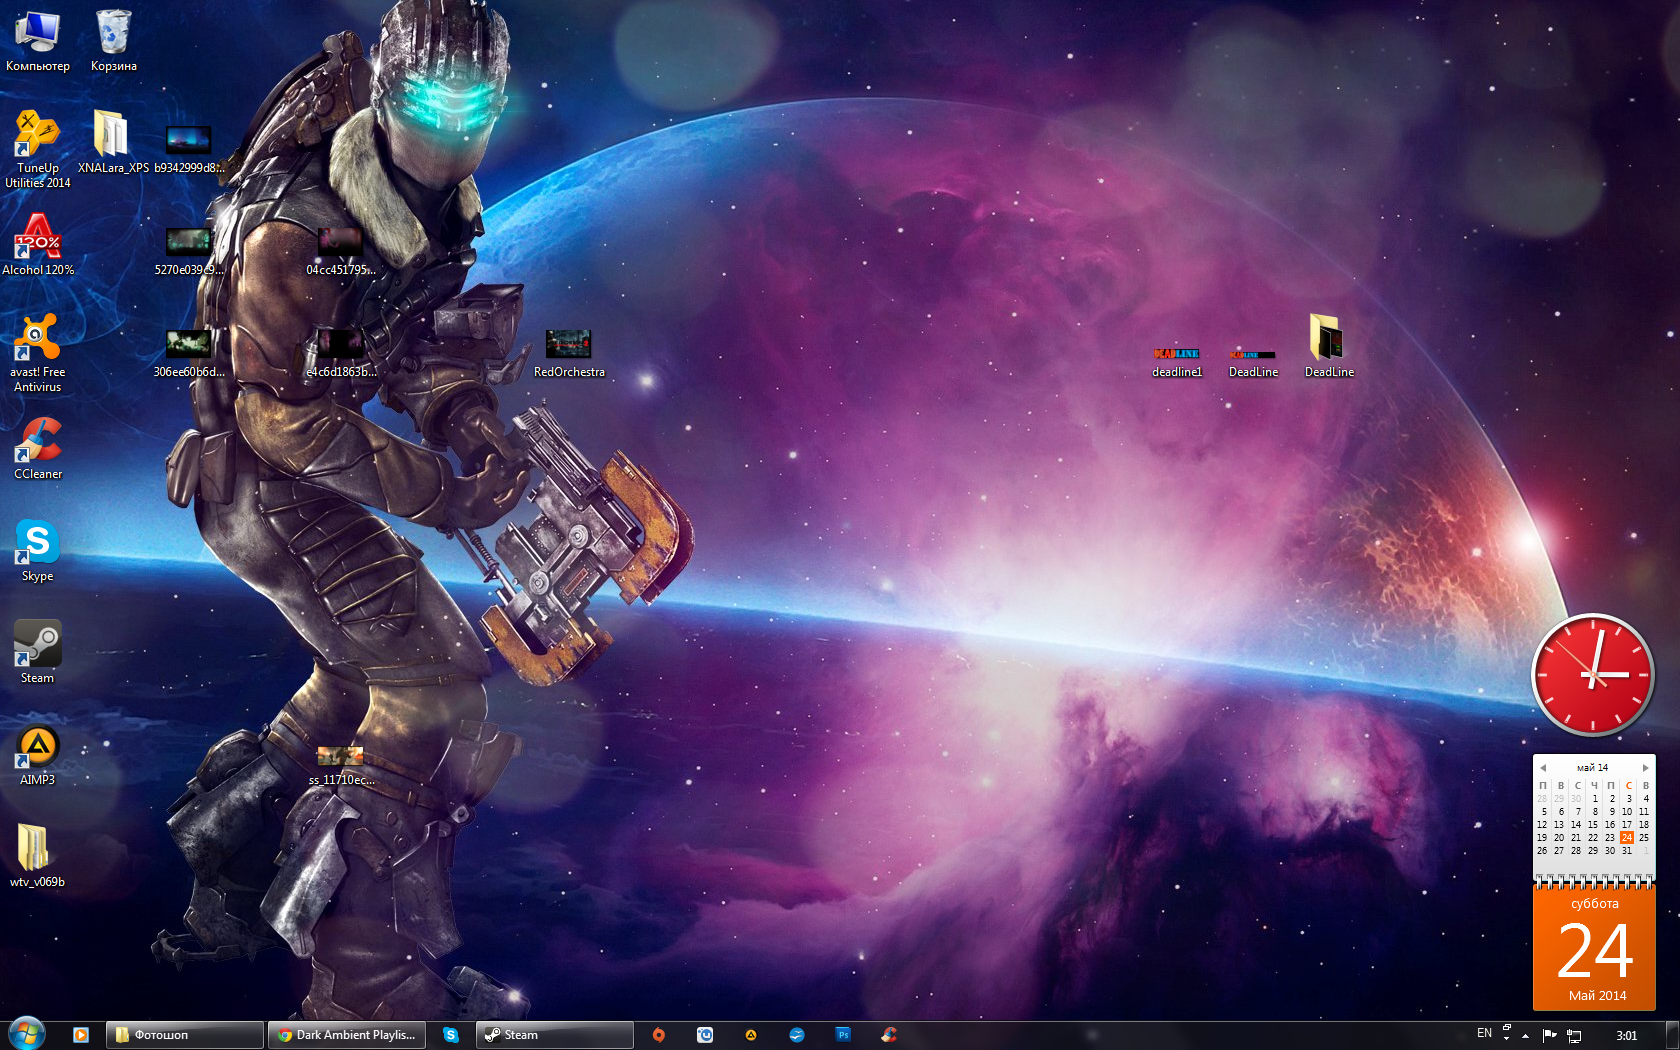Open the network connection tray icon

[1574, 1036]
